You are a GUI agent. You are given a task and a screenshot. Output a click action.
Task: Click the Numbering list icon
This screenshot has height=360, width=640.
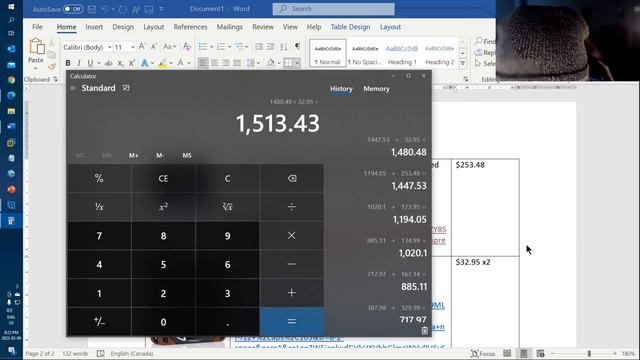[x=221, y=47]
